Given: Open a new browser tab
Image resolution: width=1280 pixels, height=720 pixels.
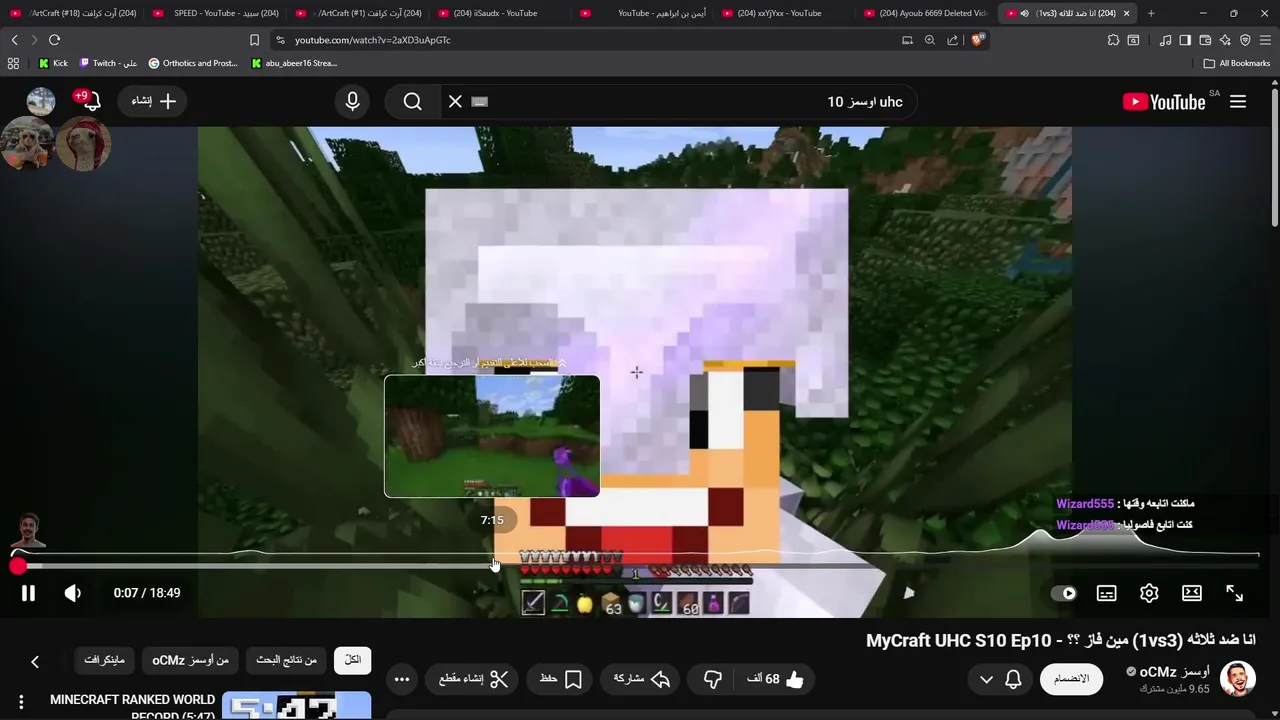Looking at the screenshot, I should click(x=1151, y=13).
